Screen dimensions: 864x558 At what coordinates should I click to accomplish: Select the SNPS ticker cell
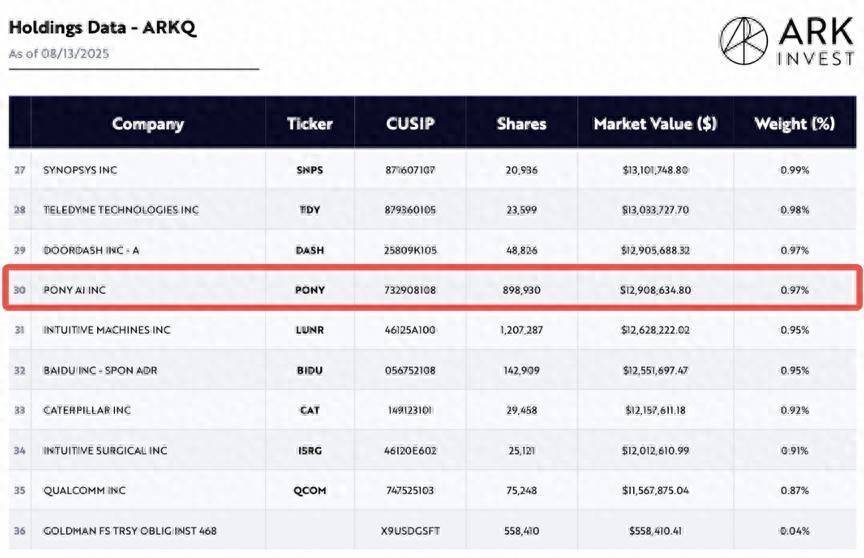(310, 170)
